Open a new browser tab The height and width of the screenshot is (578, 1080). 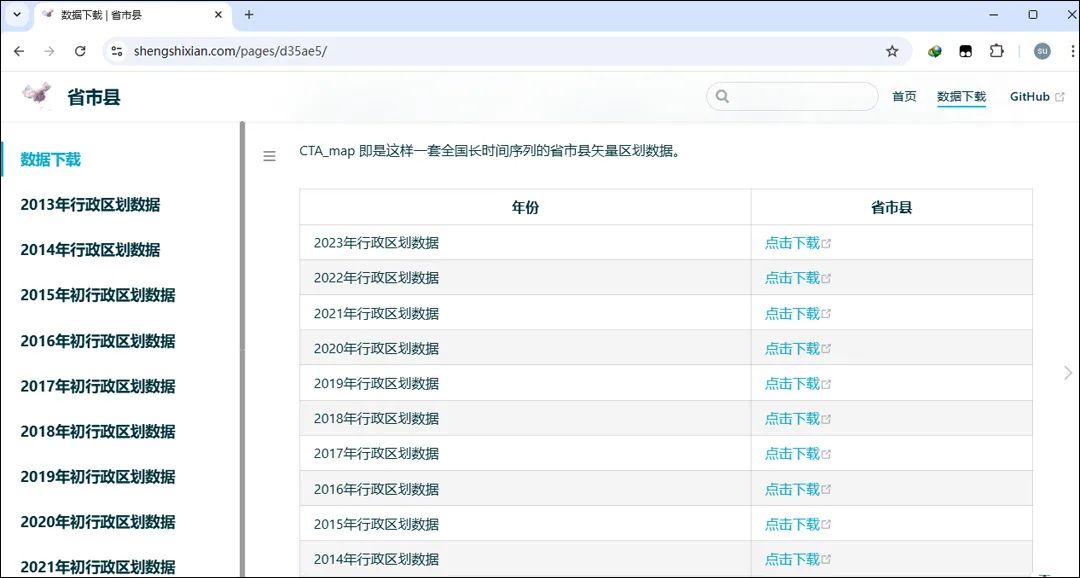coord(249,14)
